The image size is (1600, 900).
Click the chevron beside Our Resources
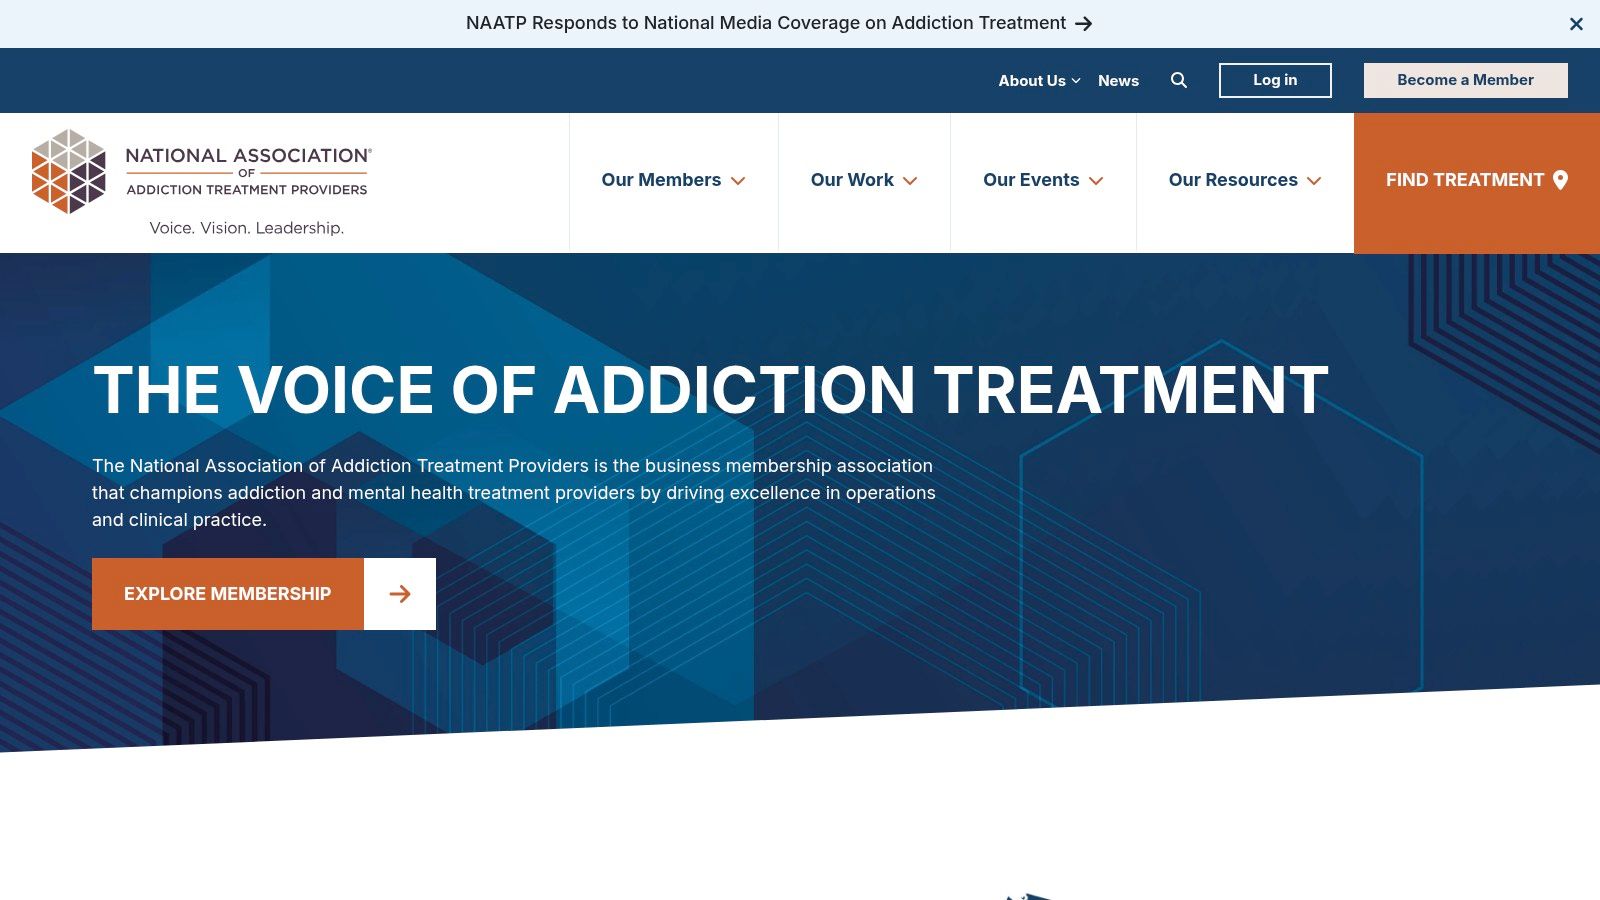point(1315,181)
